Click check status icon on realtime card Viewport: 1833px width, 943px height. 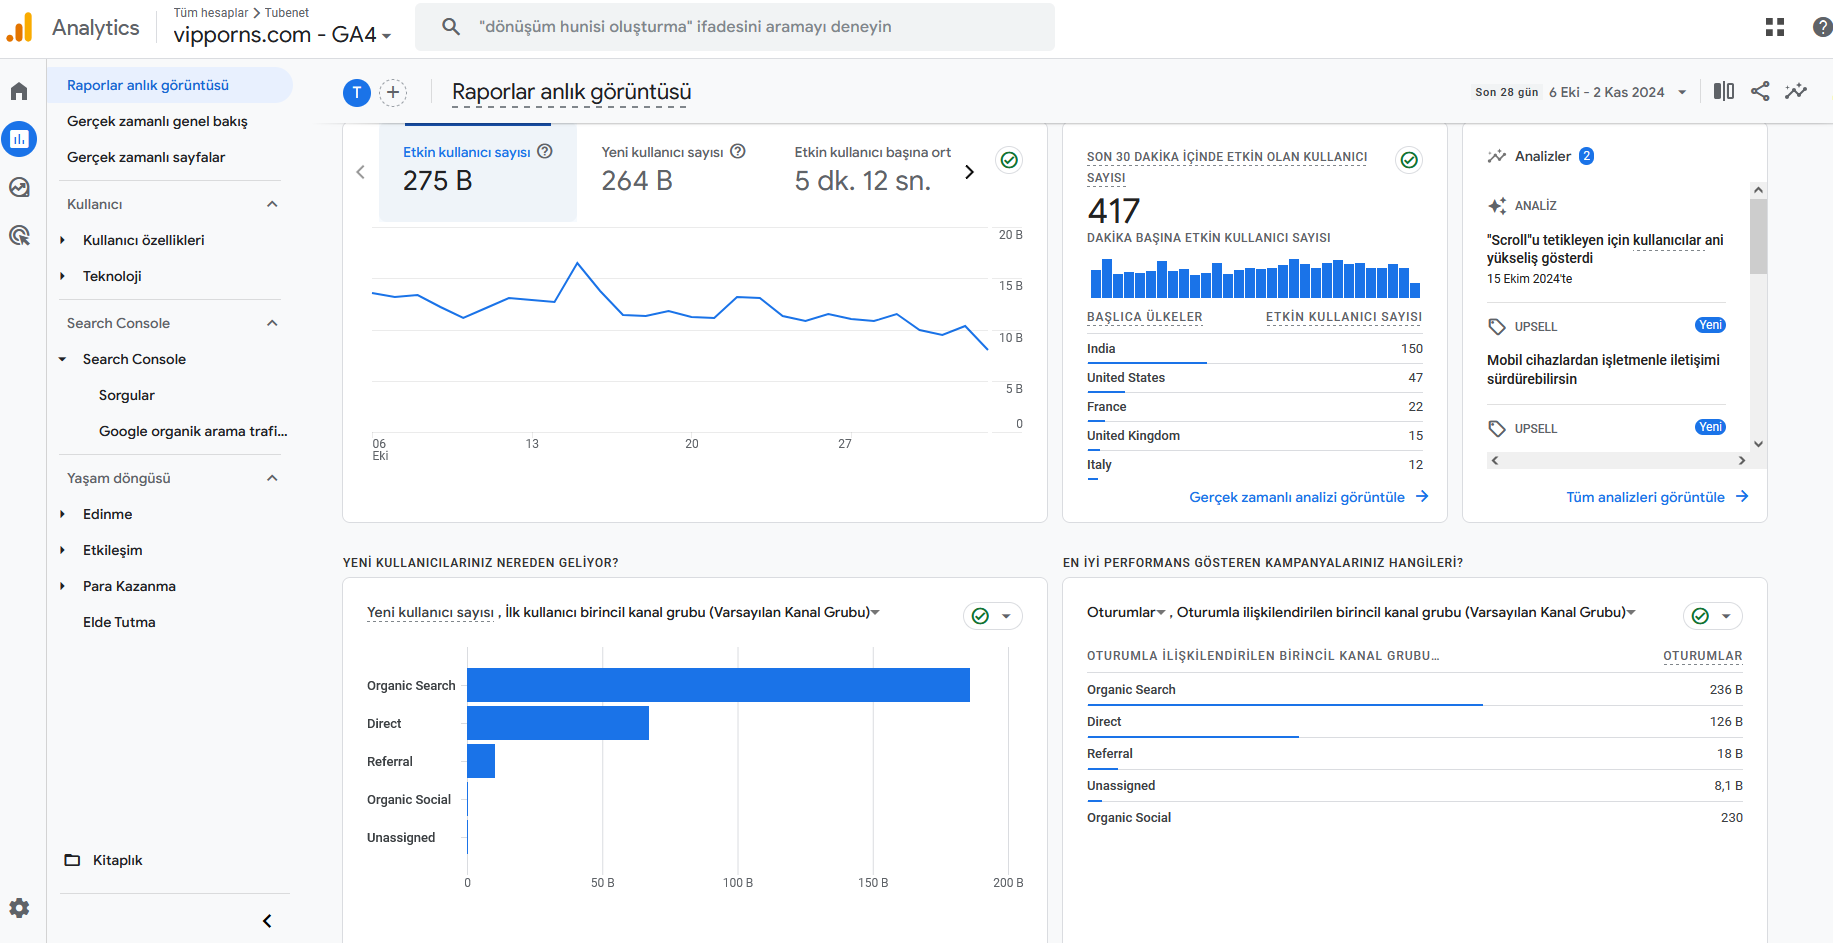pyautogui.click(x=1409, y=160)
